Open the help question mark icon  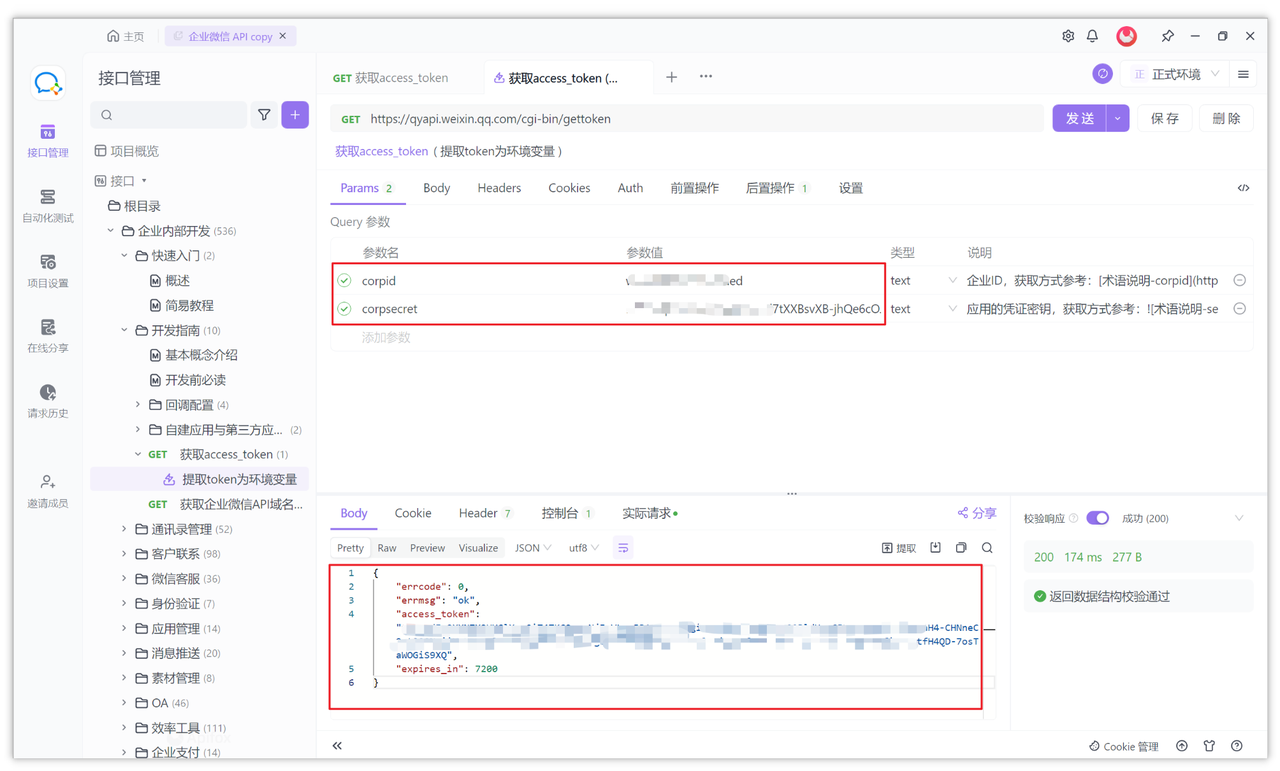pyautogui.click(x=1237, y=746)
